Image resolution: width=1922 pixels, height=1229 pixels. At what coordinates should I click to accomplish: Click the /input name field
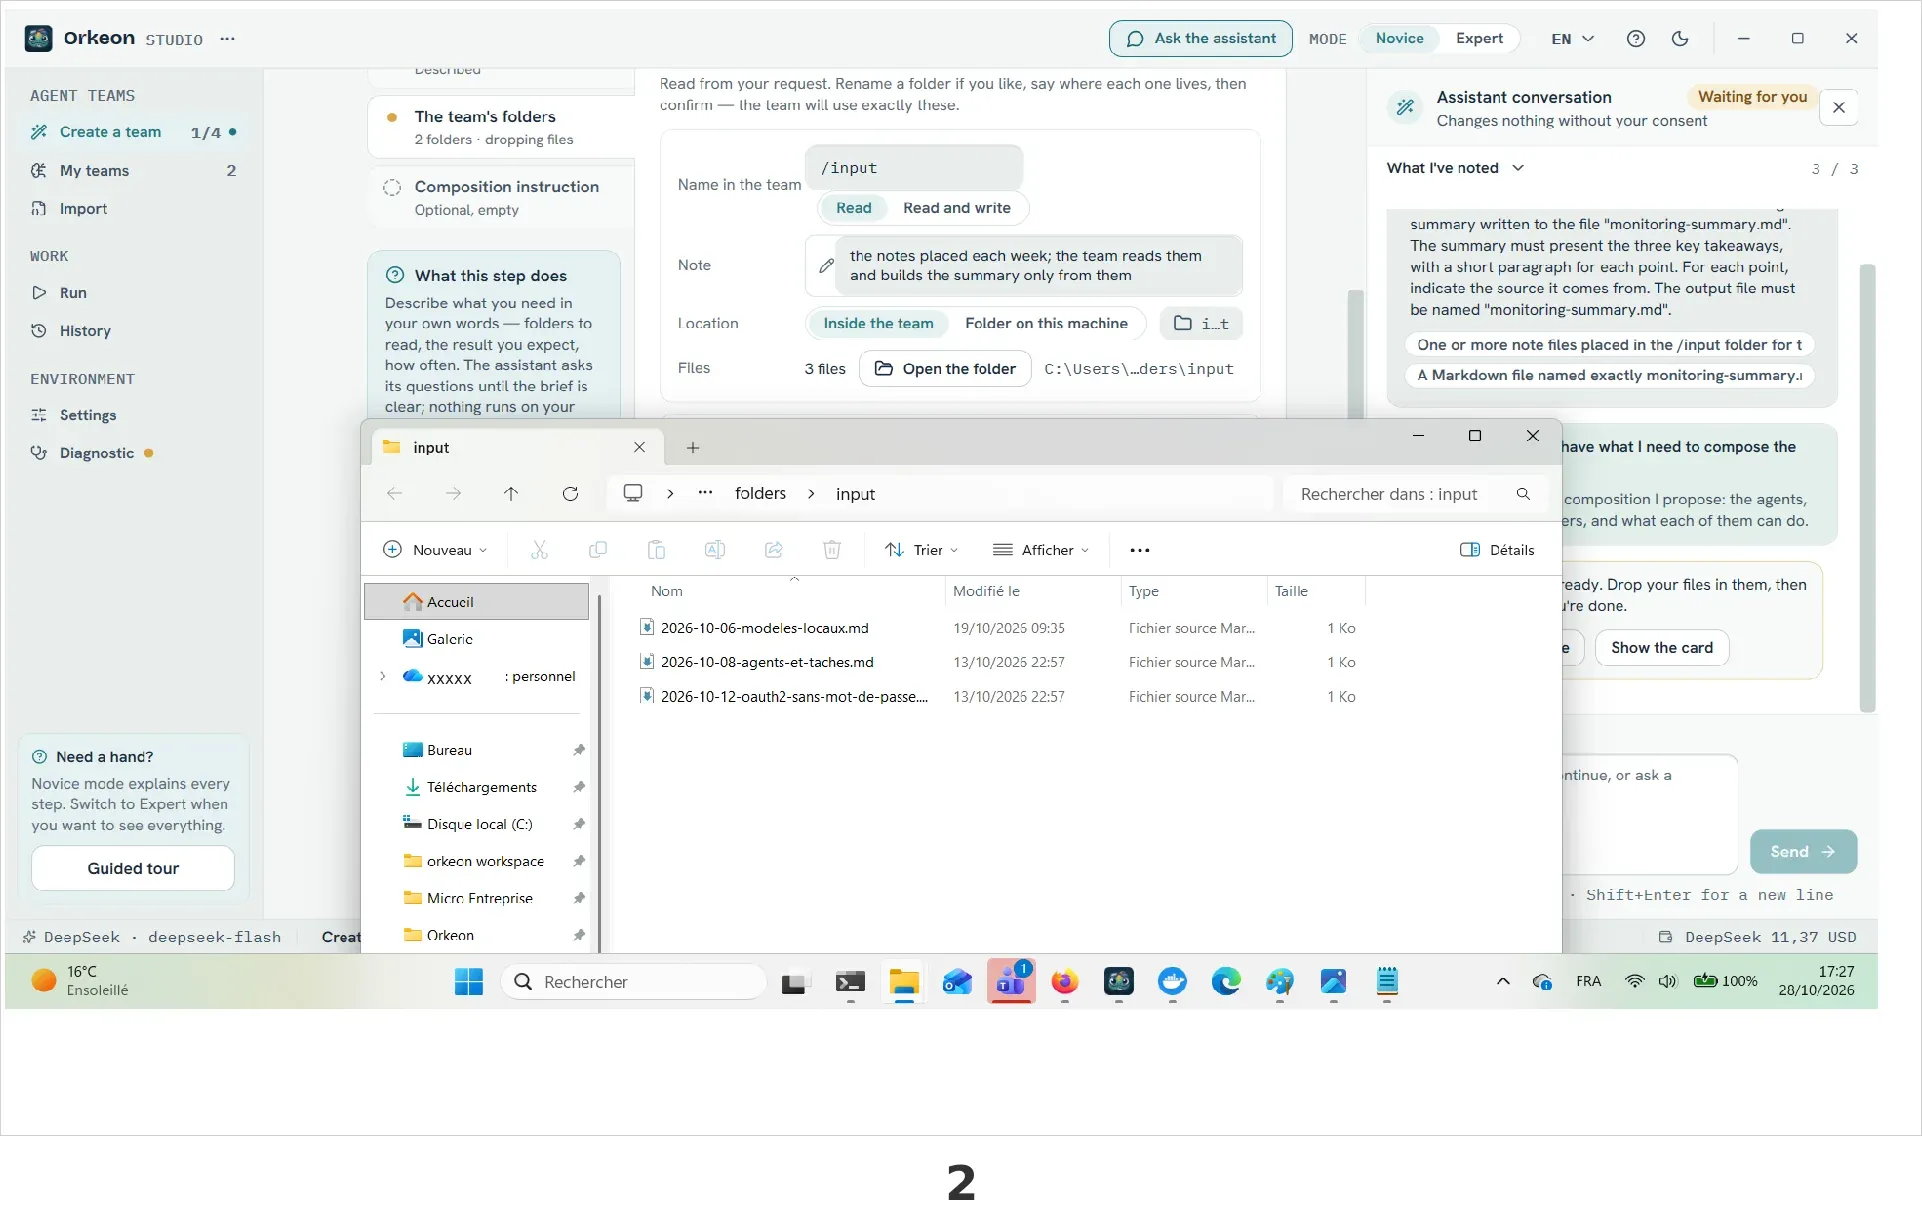[913, 168]
